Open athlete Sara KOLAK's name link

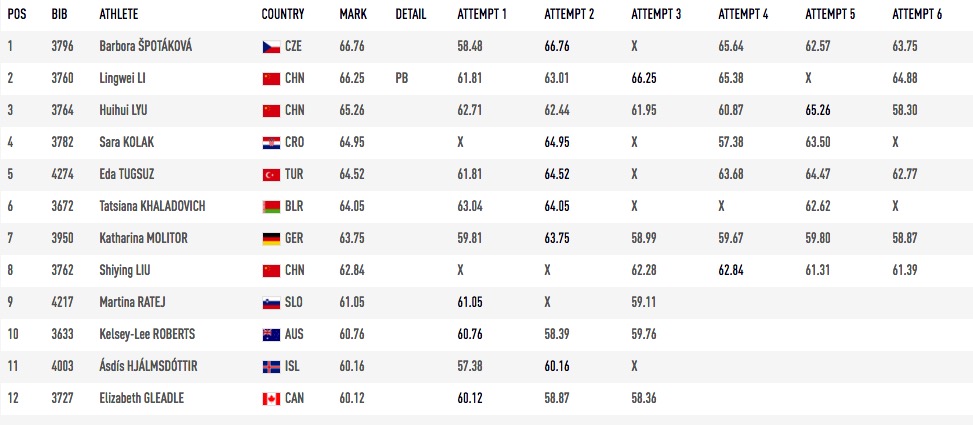click(127, 142)
